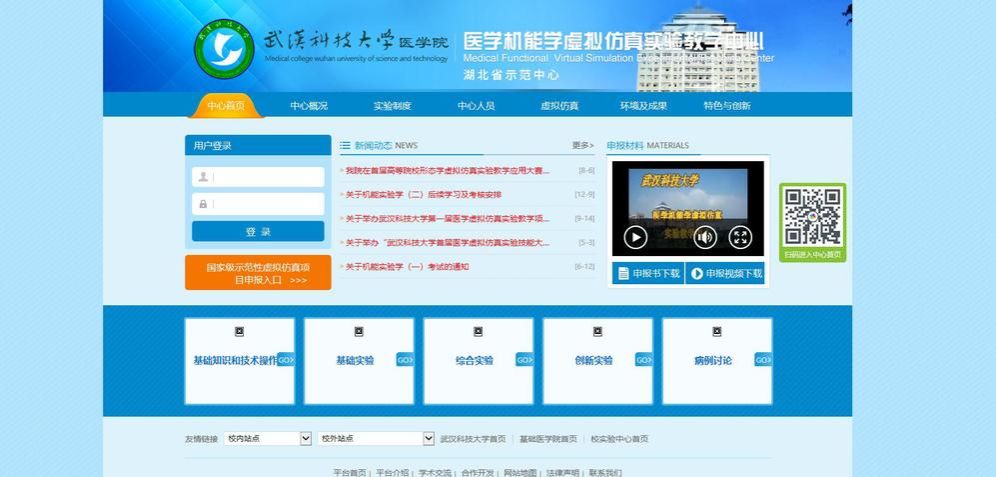Click the university logo emblem
This screenshot has width=996, height=477.
pos(224,50)
